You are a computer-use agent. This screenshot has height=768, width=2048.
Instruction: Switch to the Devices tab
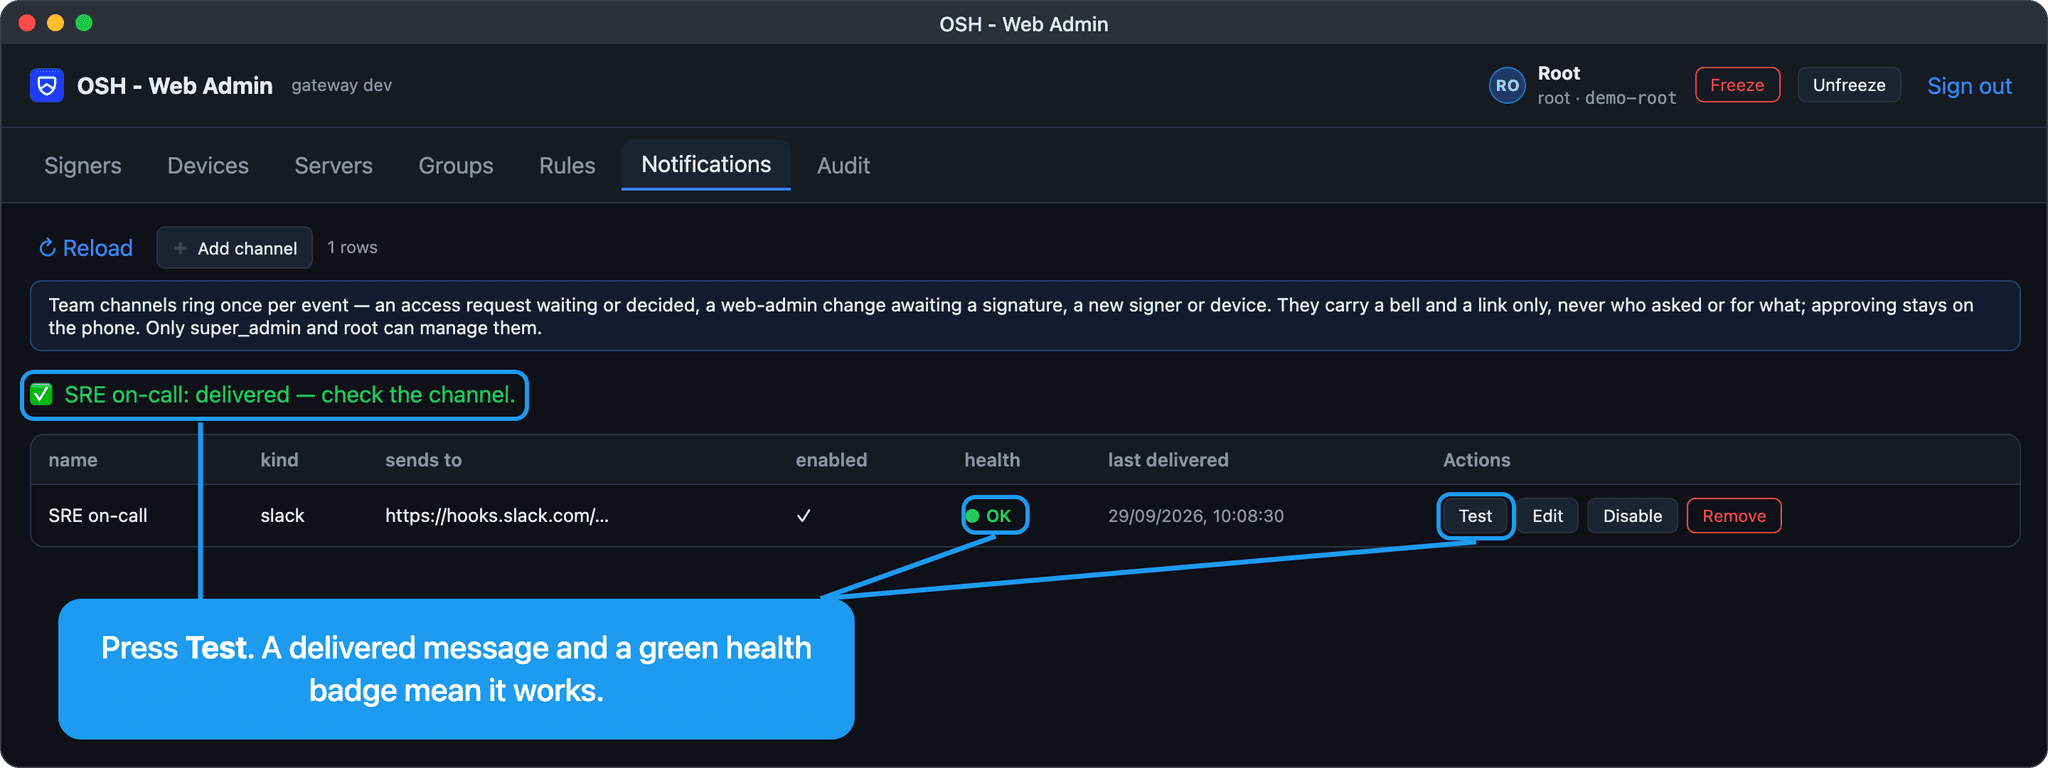(208, 166)
